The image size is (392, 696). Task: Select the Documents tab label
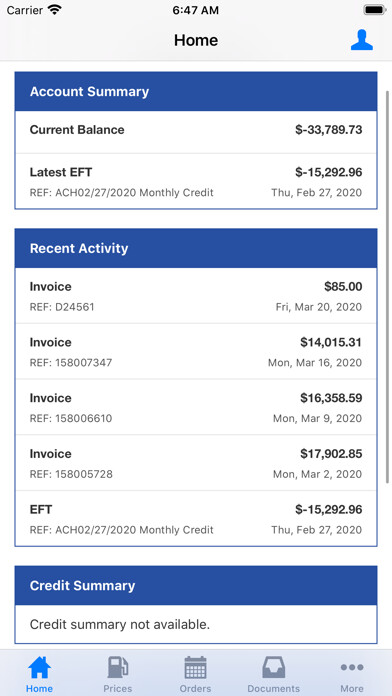[x=273, y=688]
